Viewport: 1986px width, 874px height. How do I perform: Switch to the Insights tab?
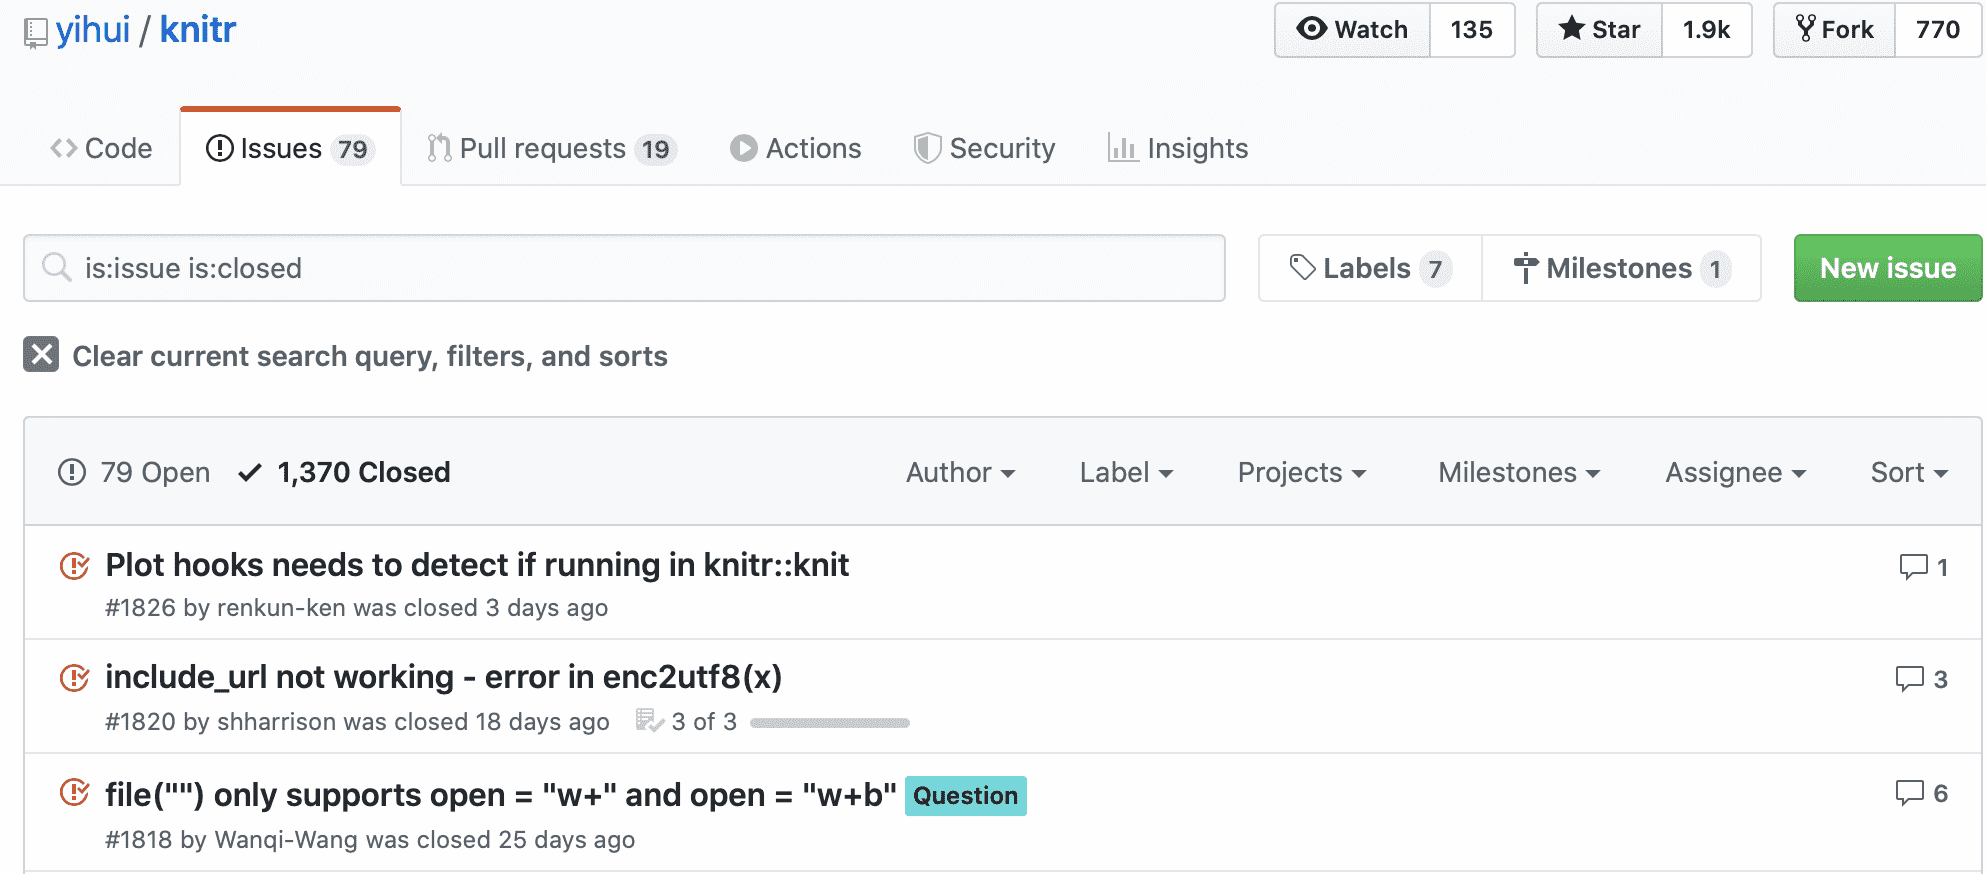[1178, 148]
